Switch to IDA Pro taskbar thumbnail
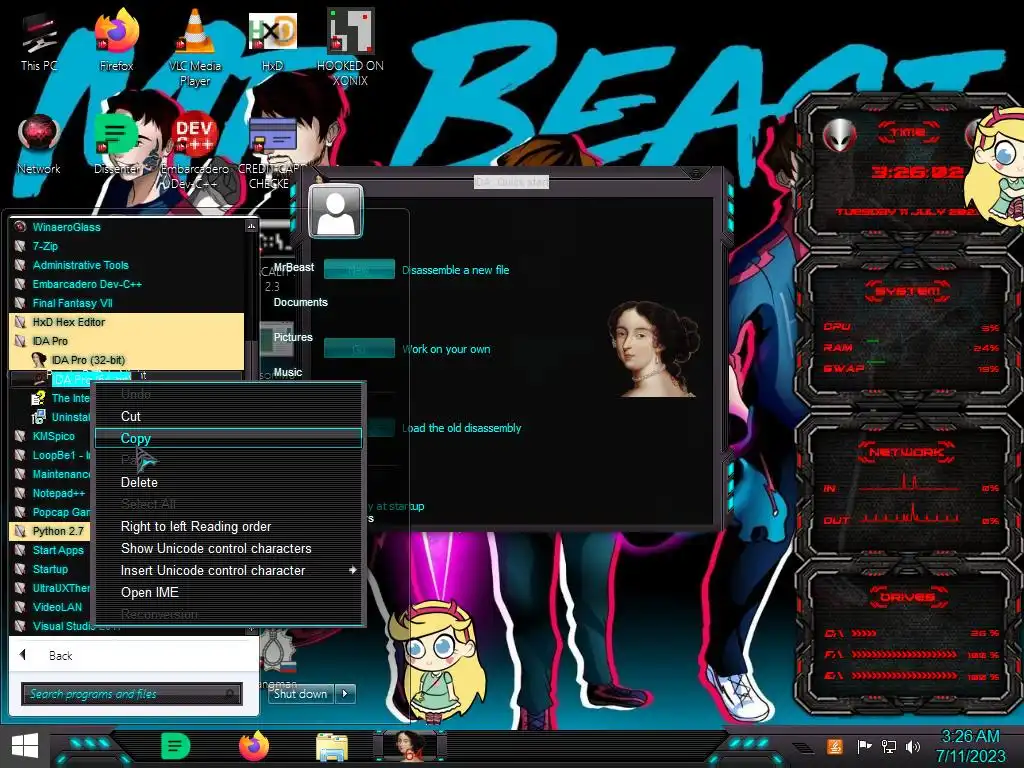This screenshot has width=1024, height=768. (x=409, y=746)
